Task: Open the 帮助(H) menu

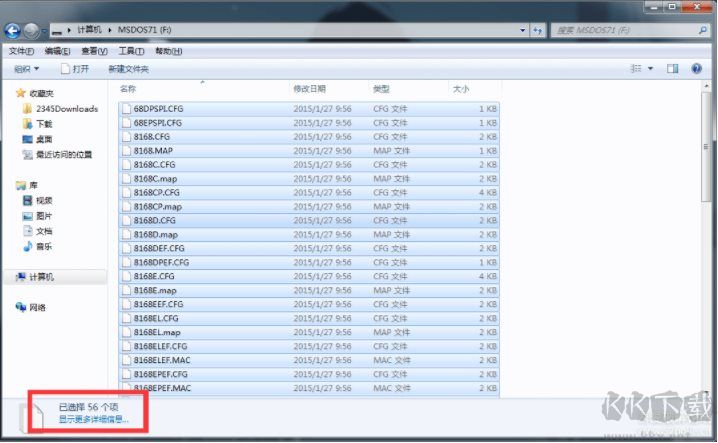Action: pos(169,51)
